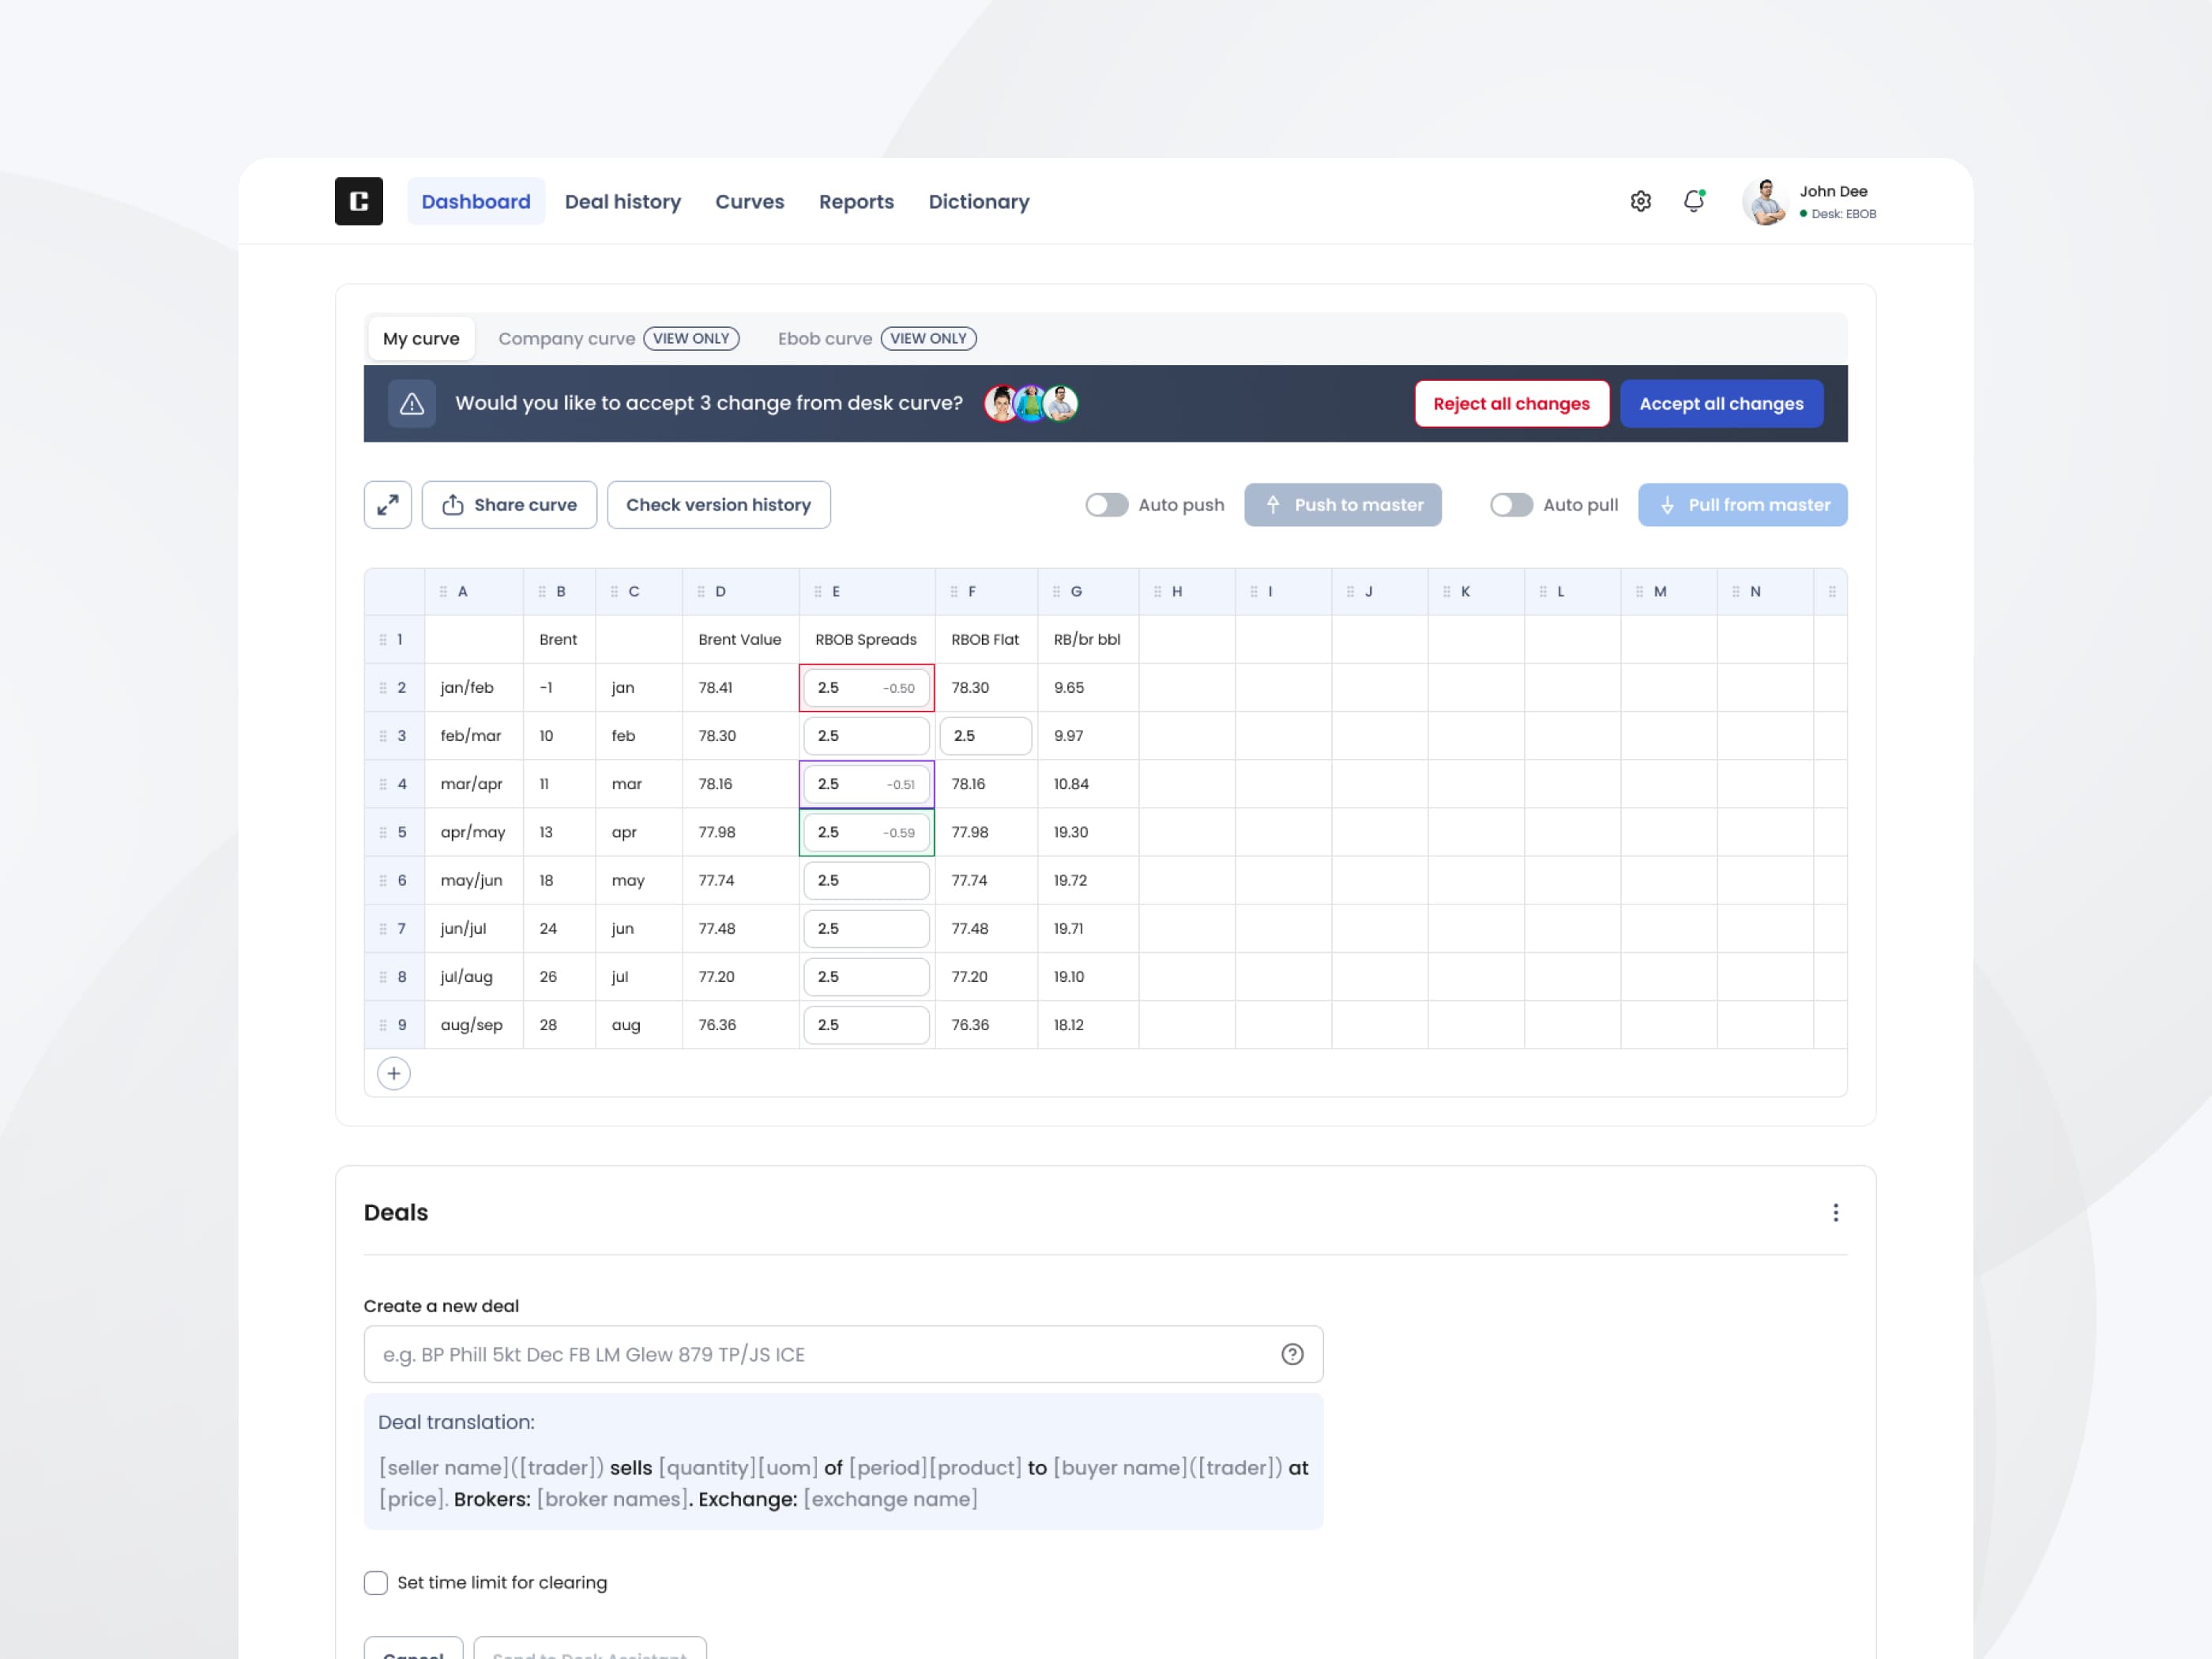Viewport: 2212px width, 1659px height.
Task: Open Dictionary page
Action: [979, 201]
